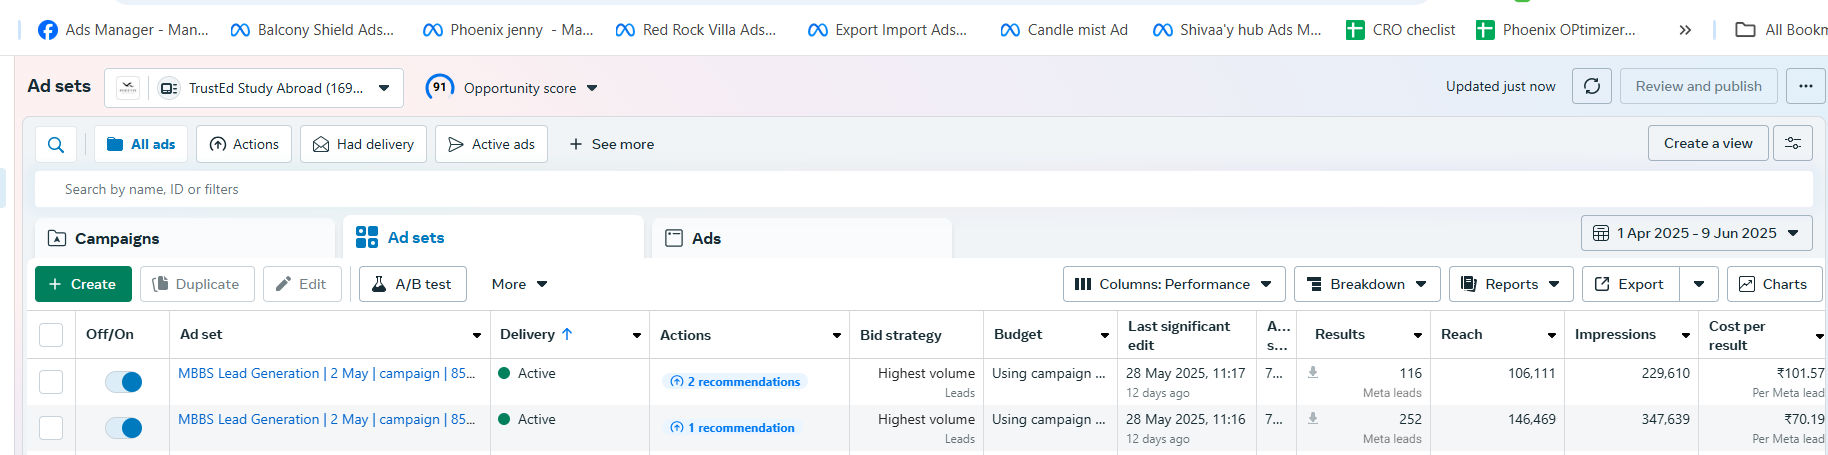1828x455 pixels.
Task: Open the Export Import Ads bookmark
Action: tap(888, 30)
